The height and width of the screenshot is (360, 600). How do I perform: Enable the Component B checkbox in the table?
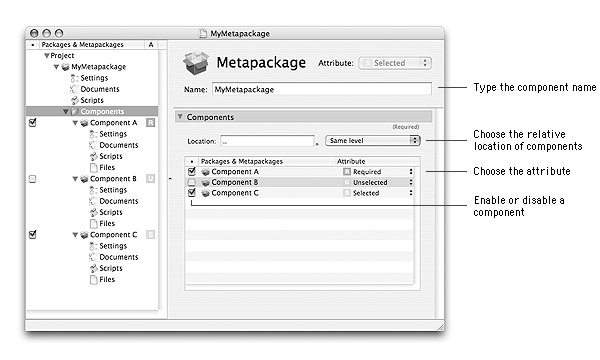192,182
